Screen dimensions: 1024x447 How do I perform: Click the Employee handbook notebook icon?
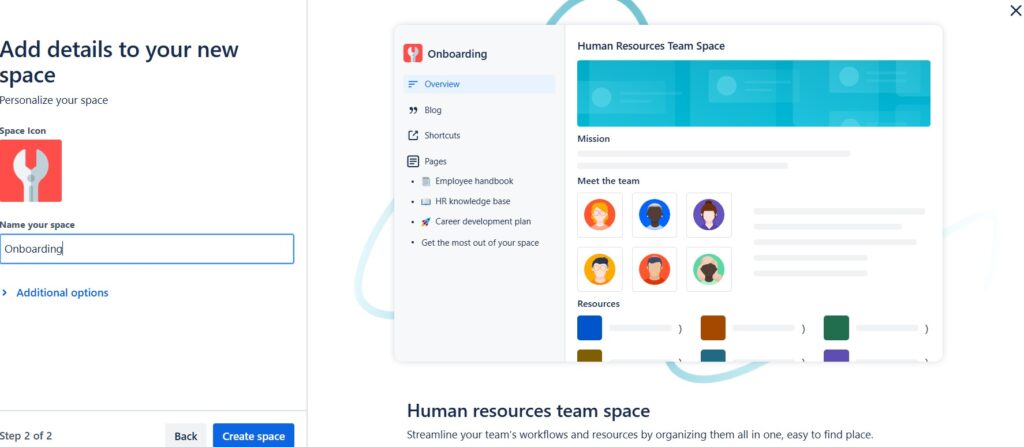426,181
